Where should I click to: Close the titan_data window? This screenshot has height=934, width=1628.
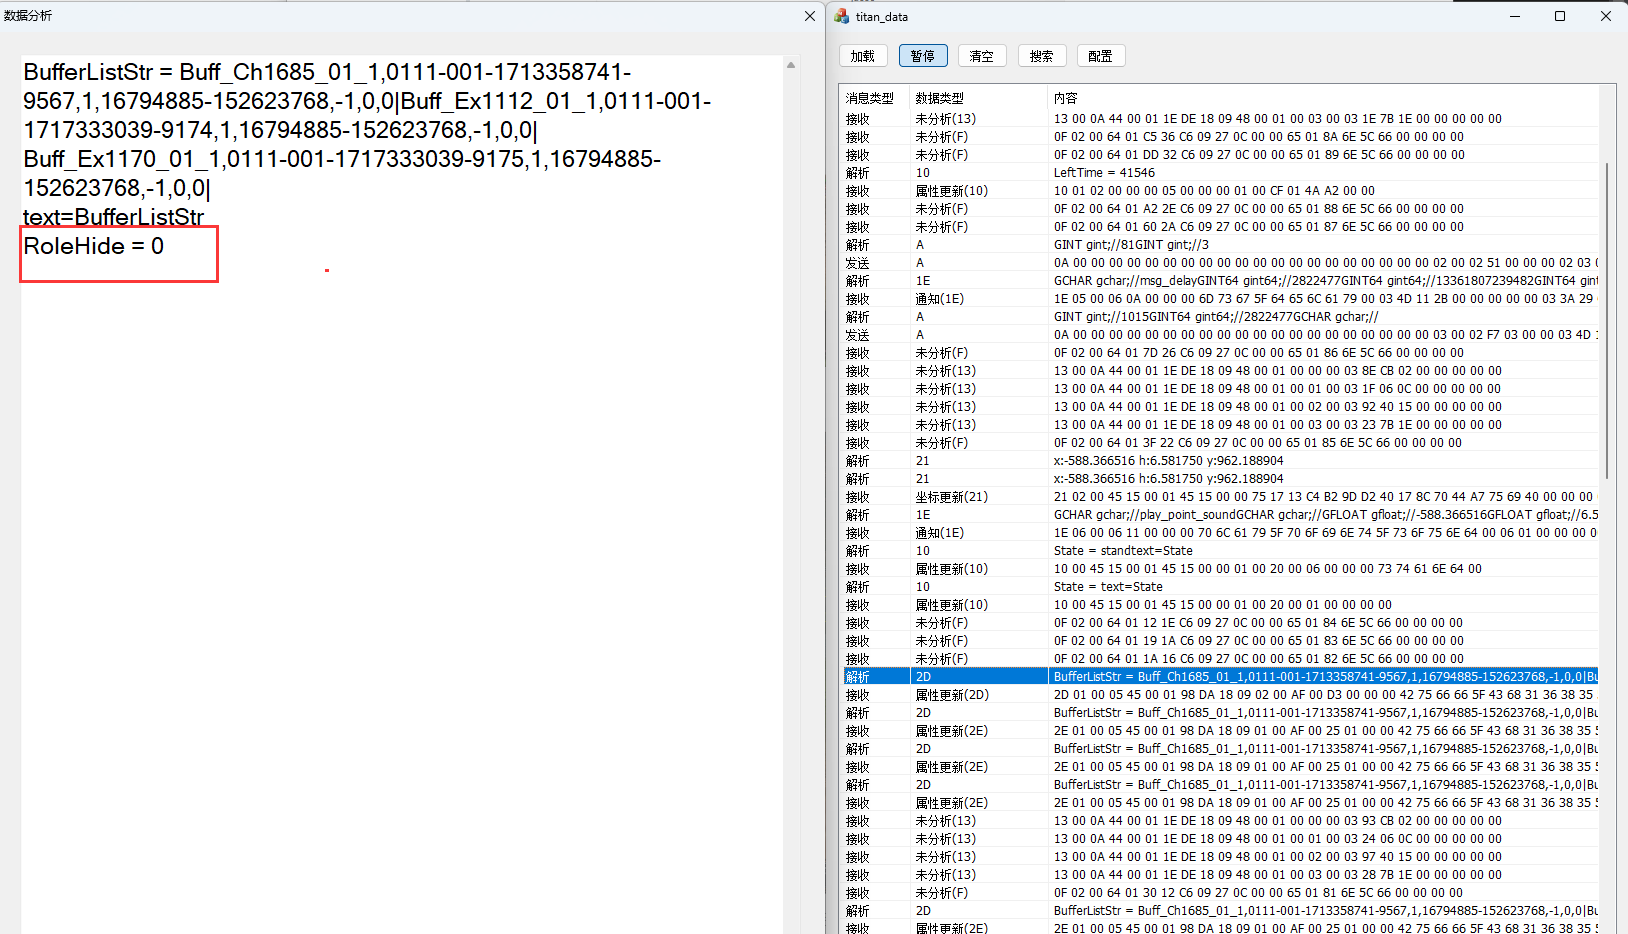[1606, 16]
